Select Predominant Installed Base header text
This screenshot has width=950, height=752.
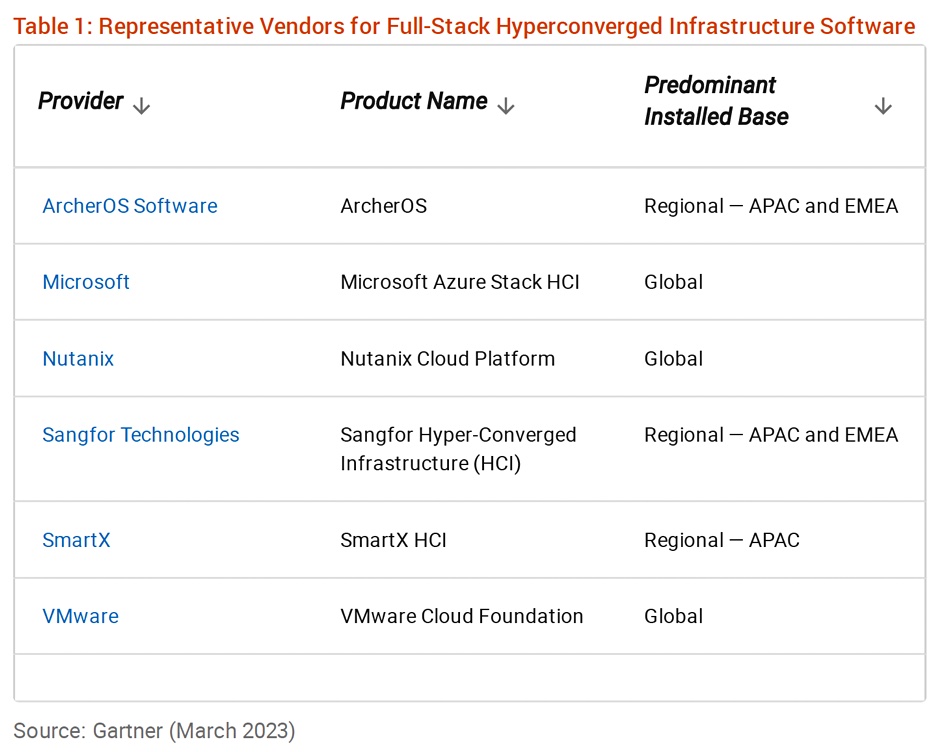pyautogui.click(x=716, y=101)
